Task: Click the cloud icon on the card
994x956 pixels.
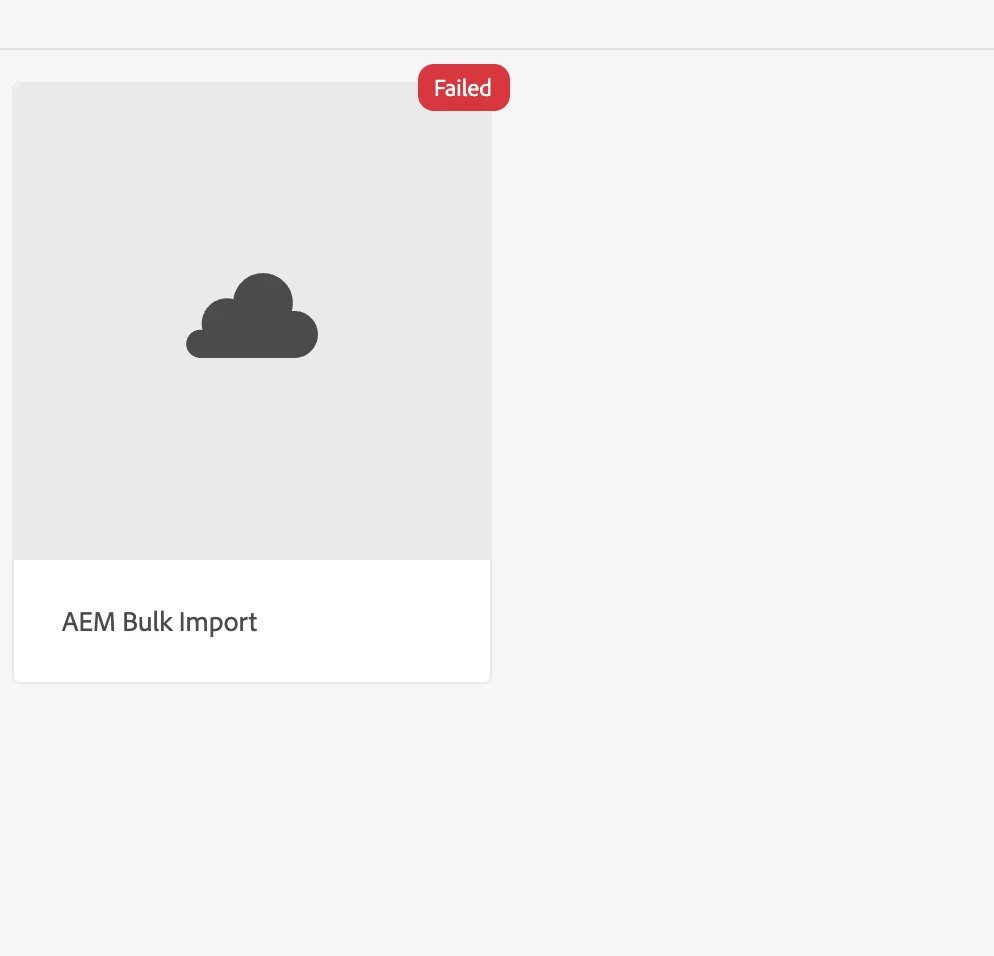Action: point(252,316)
